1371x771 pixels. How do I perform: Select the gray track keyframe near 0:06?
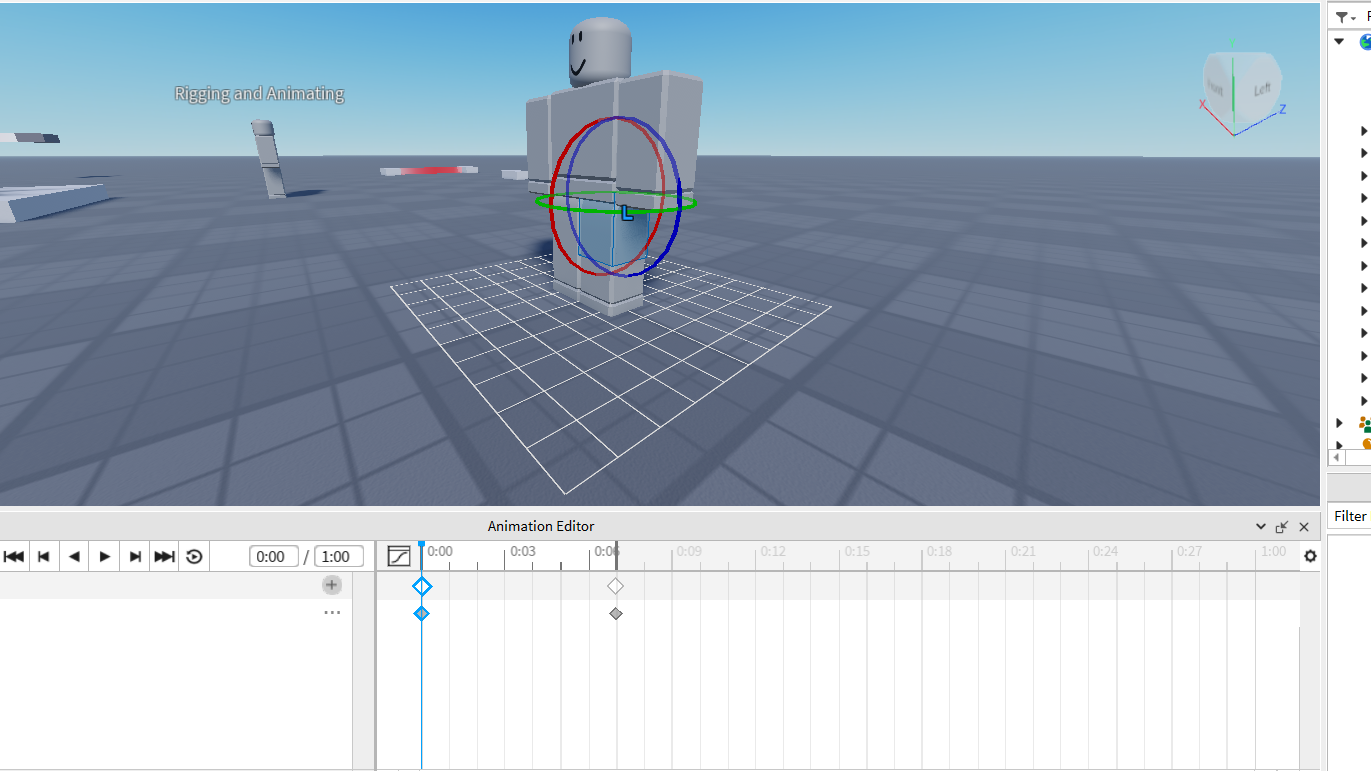coord(616,613)
